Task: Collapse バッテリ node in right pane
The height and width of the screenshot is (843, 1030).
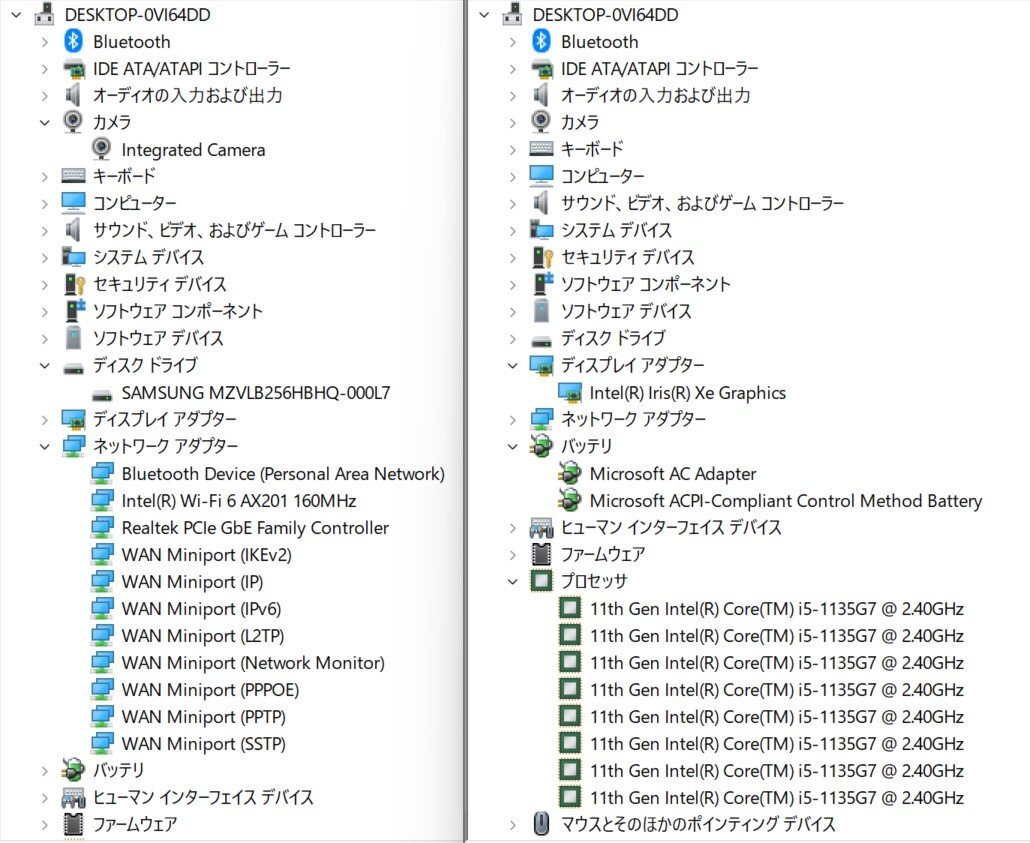Action: pyautogui.click(x=513, y=446)
